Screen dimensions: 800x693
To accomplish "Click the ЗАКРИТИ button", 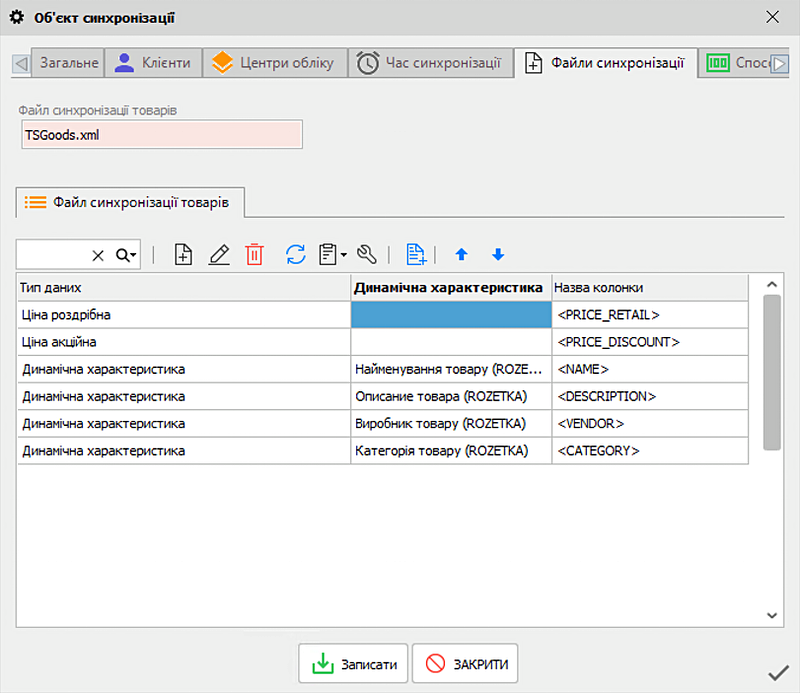I will tap(465, 663).
